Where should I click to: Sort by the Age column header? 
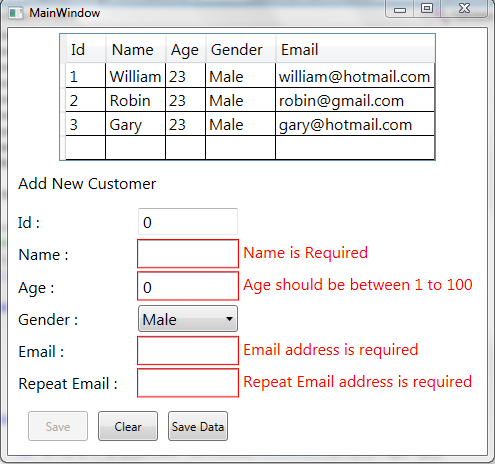coord(186,49)
